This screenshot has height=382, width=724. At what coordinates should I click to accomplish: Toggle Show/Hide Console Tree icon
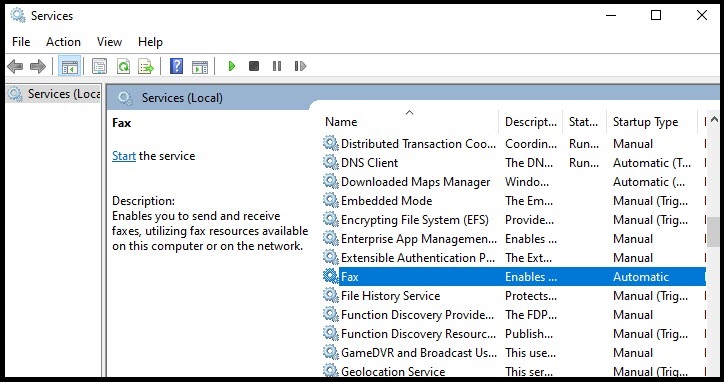pyautogui.click(x=70, y=67)
